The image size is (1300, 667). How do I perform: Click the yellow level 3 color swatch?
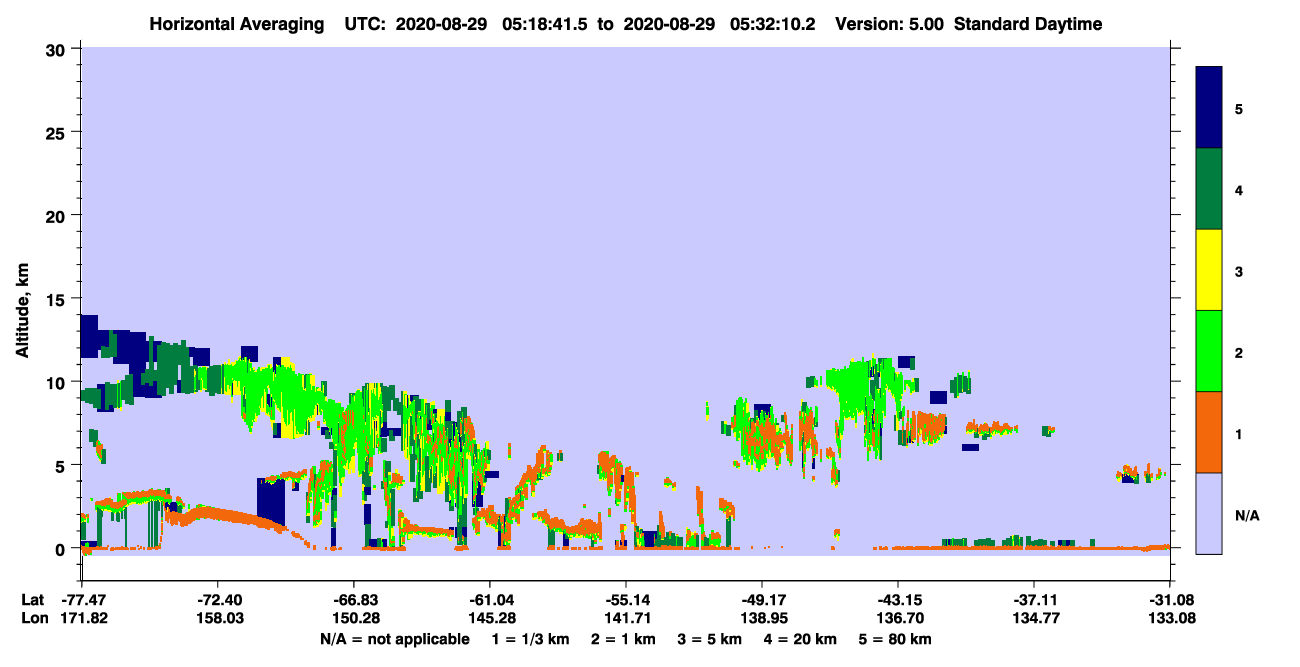[1209, 270]
